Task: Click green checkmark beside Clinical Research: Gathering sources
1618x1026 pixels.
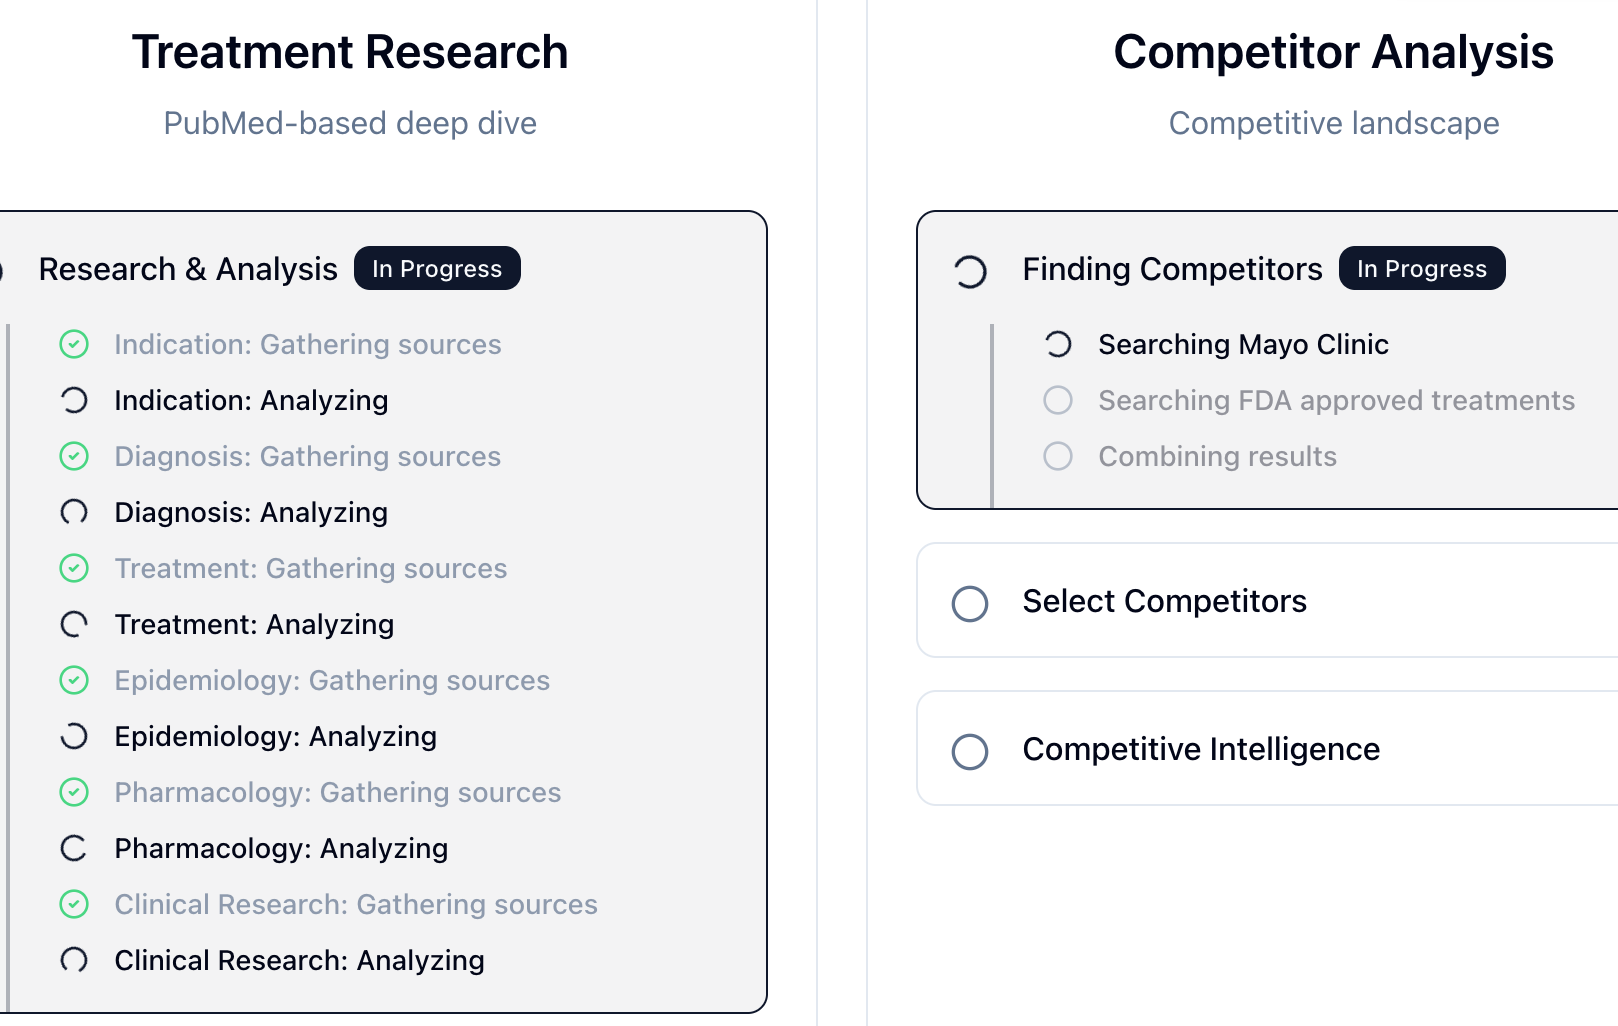Action: pyautogui.click(x=74, y=904)
